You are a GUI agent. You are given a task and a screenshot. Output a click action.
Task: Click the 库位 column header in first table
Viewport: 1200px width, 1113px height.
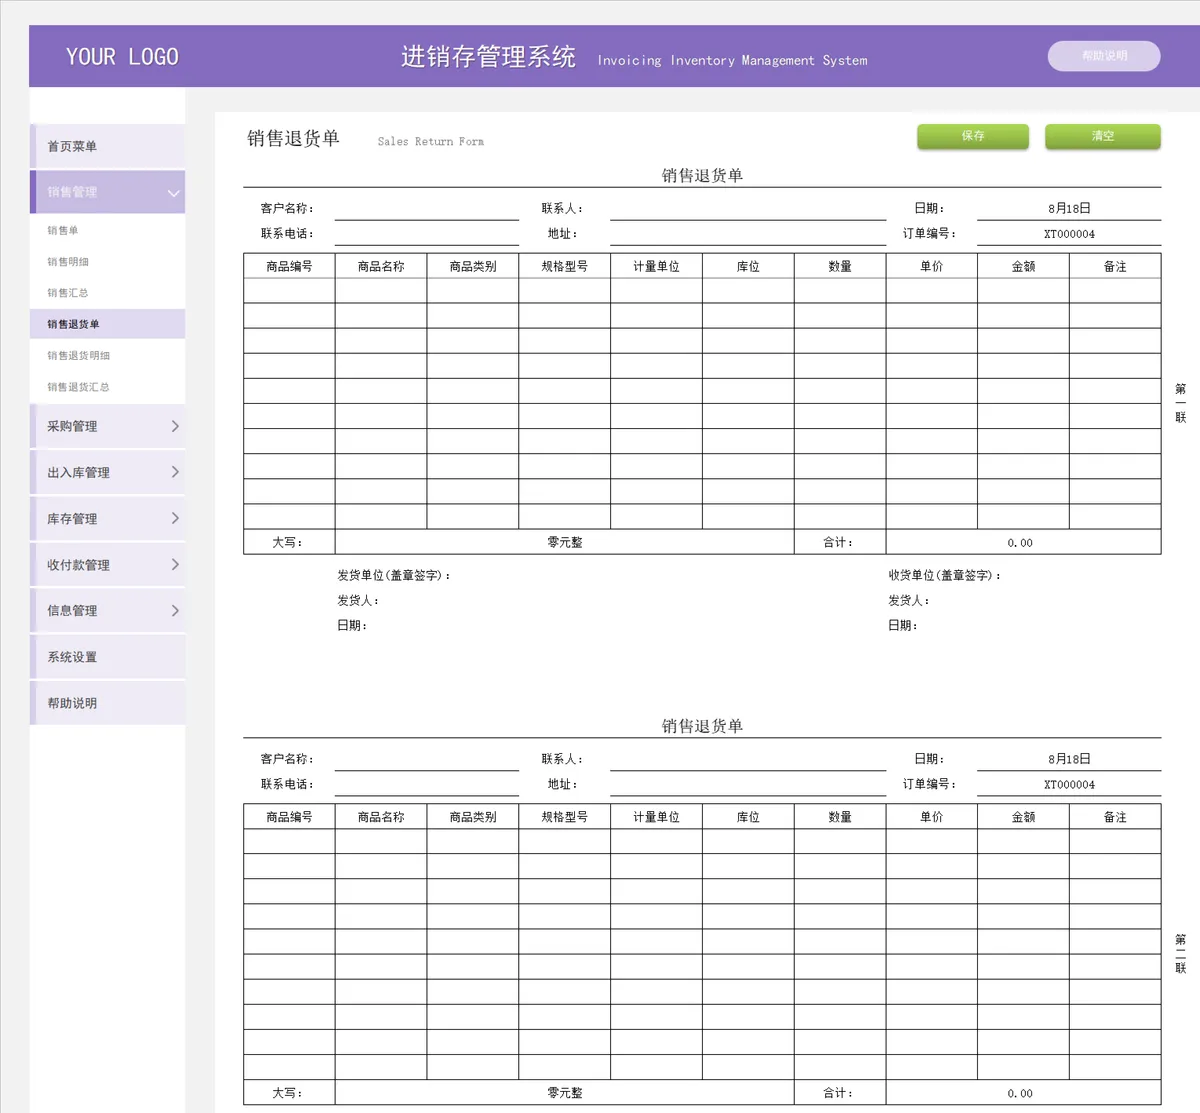click(748, 266)
